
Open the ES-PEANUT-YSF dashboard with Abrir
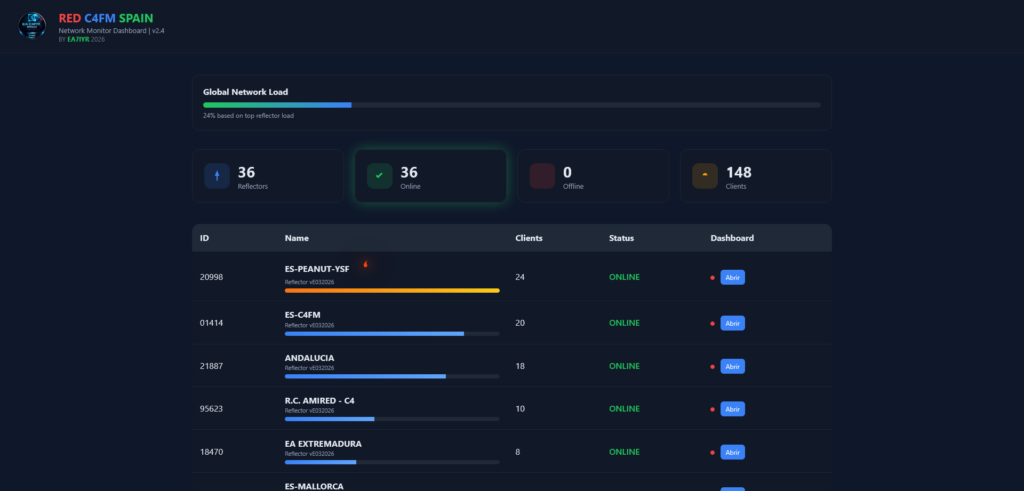(x=733, y=277)
